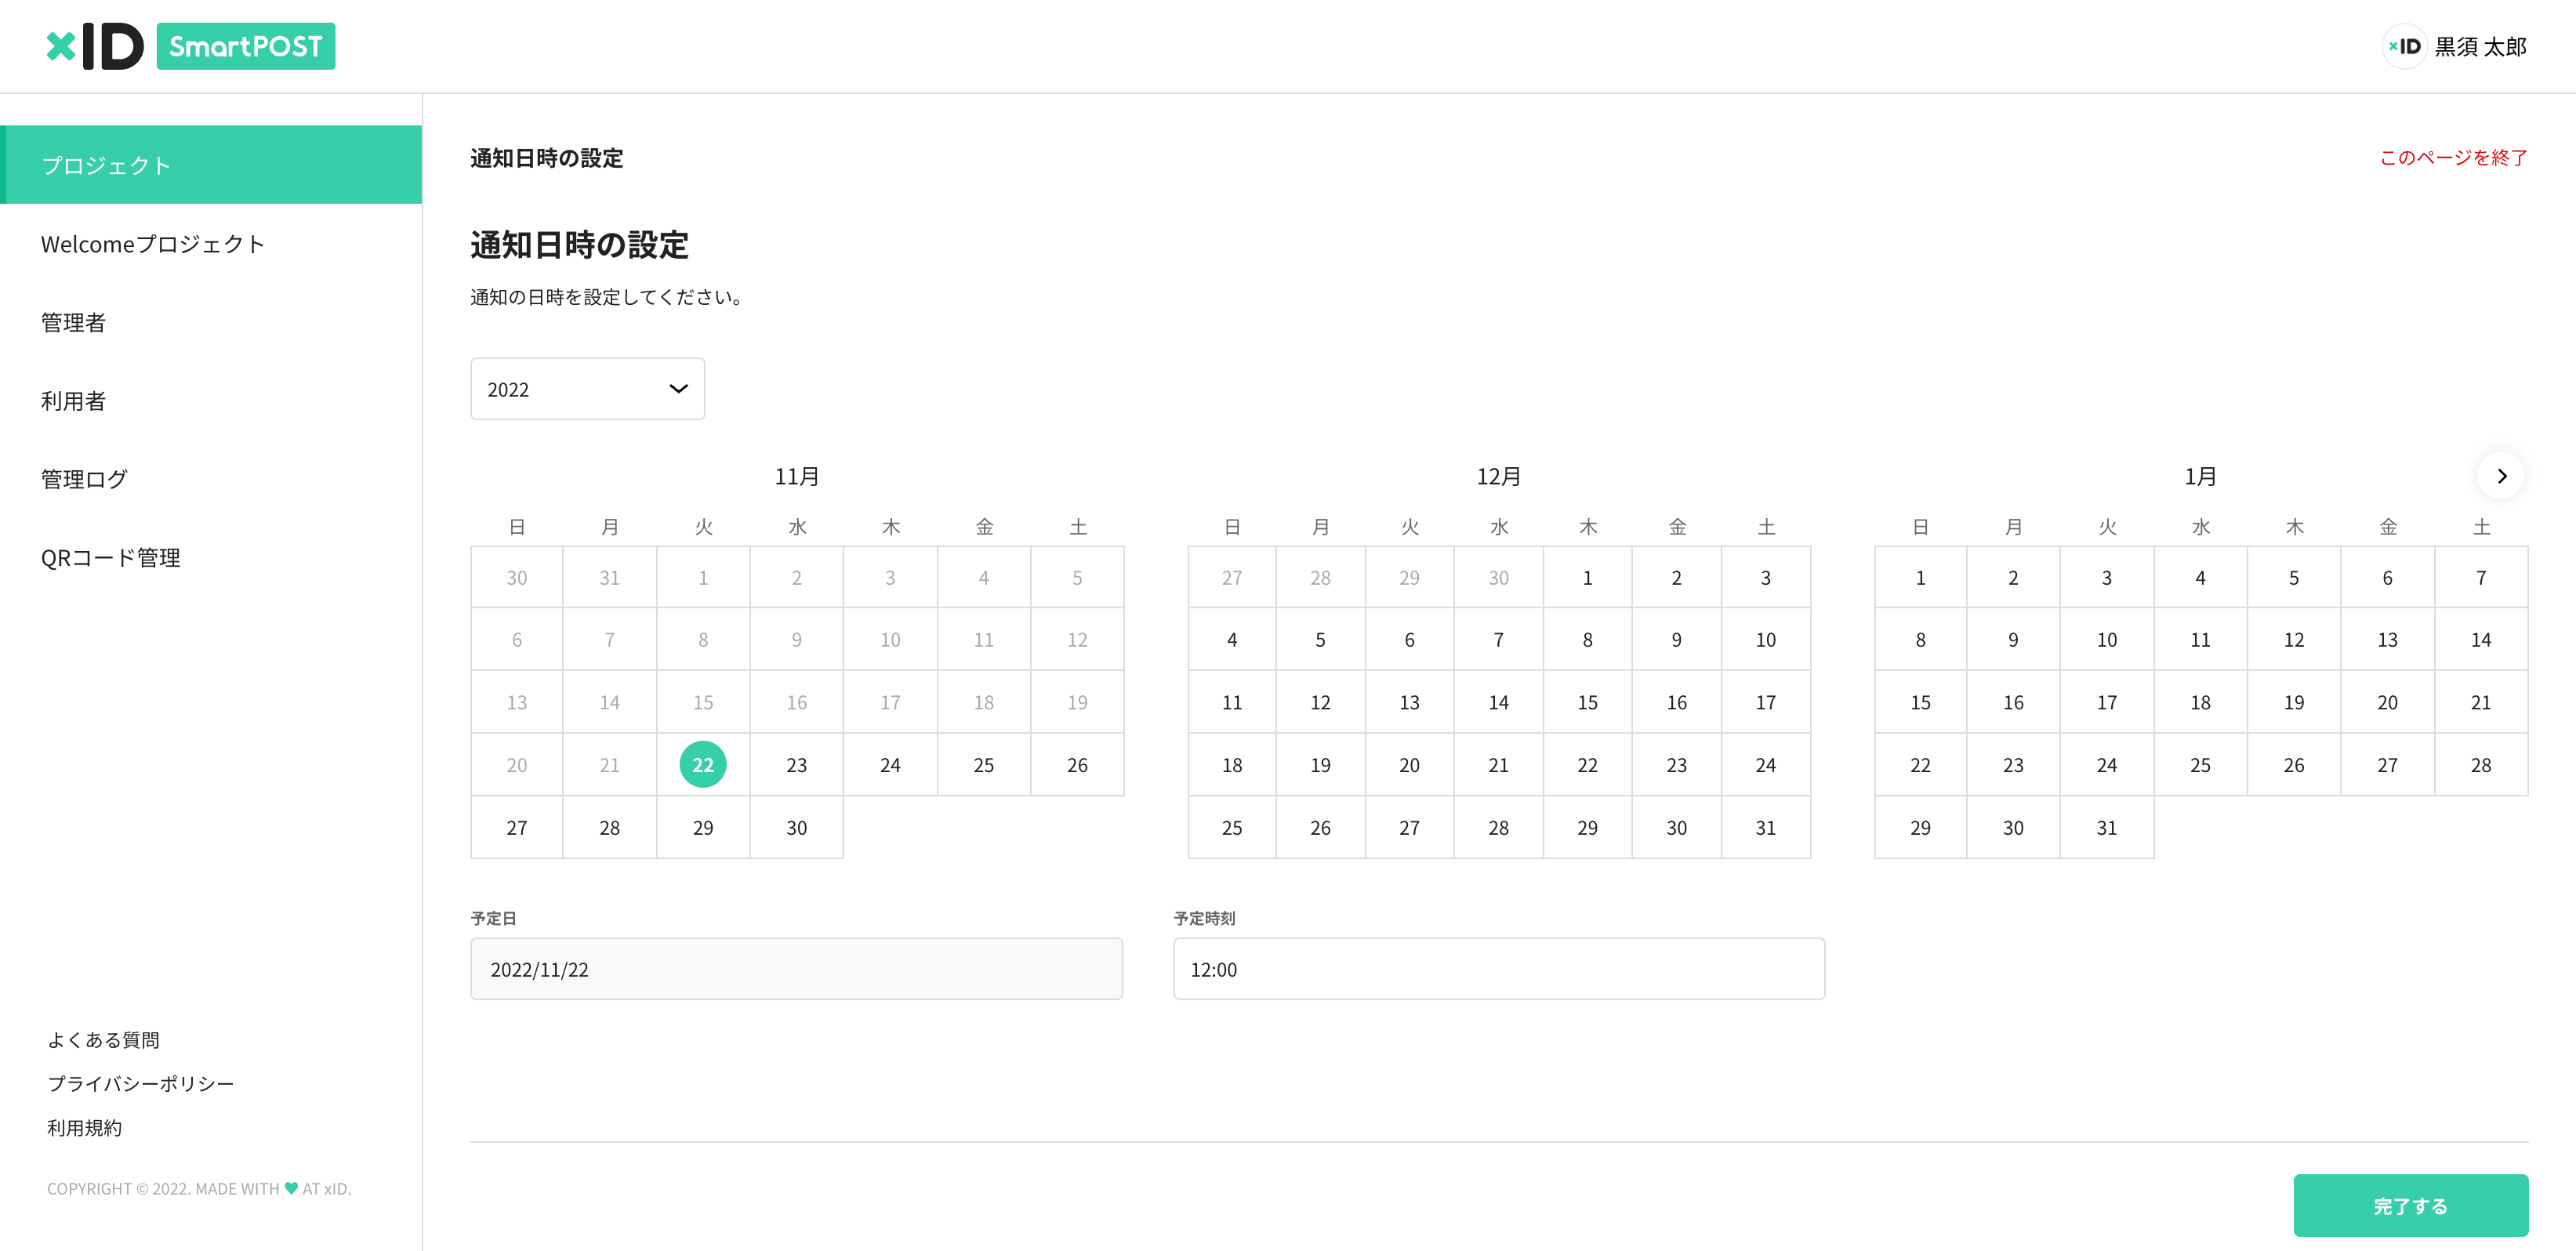Open QRコード管理 in the sidebar
2576x1251 pixels.
pyautogui.click(x=110, y=557)
